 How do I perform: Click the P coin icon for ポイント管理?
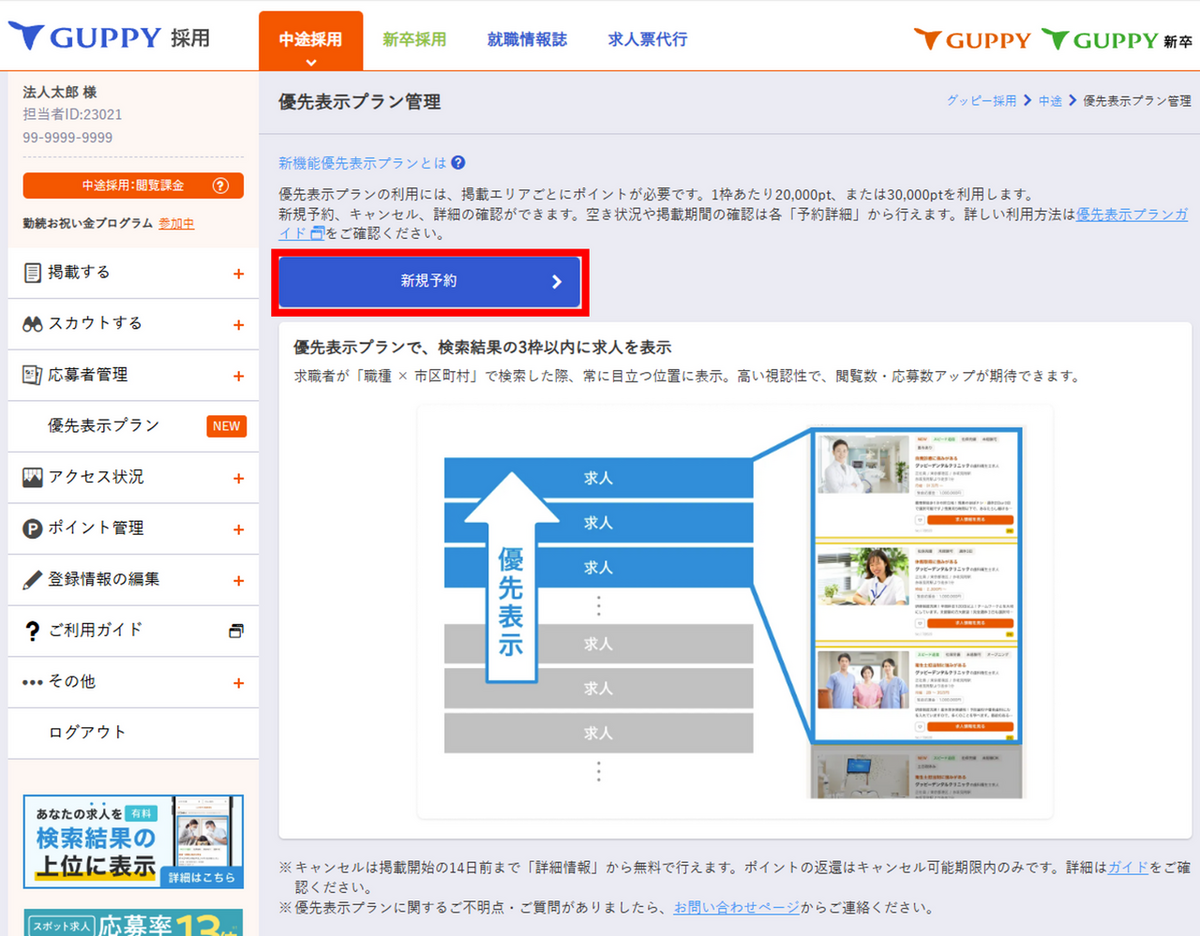pyautogui.click(x=32, y=529)
